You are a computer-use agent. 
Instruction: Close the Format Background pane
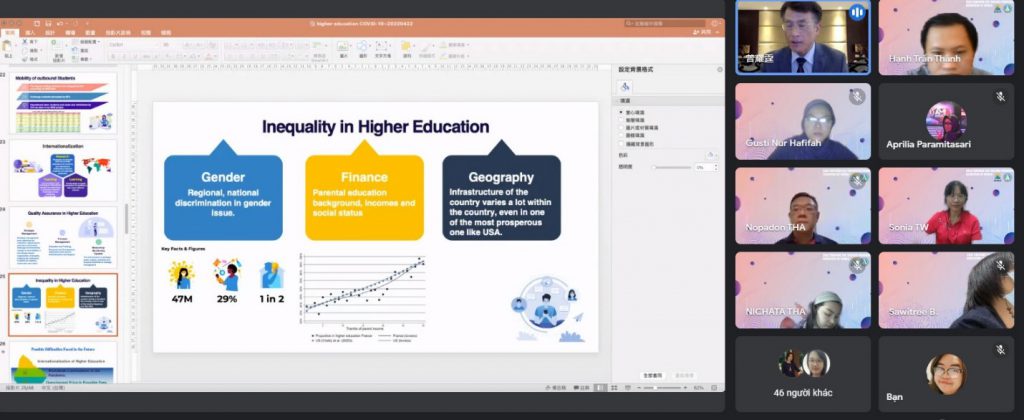(x=720, y=69)
